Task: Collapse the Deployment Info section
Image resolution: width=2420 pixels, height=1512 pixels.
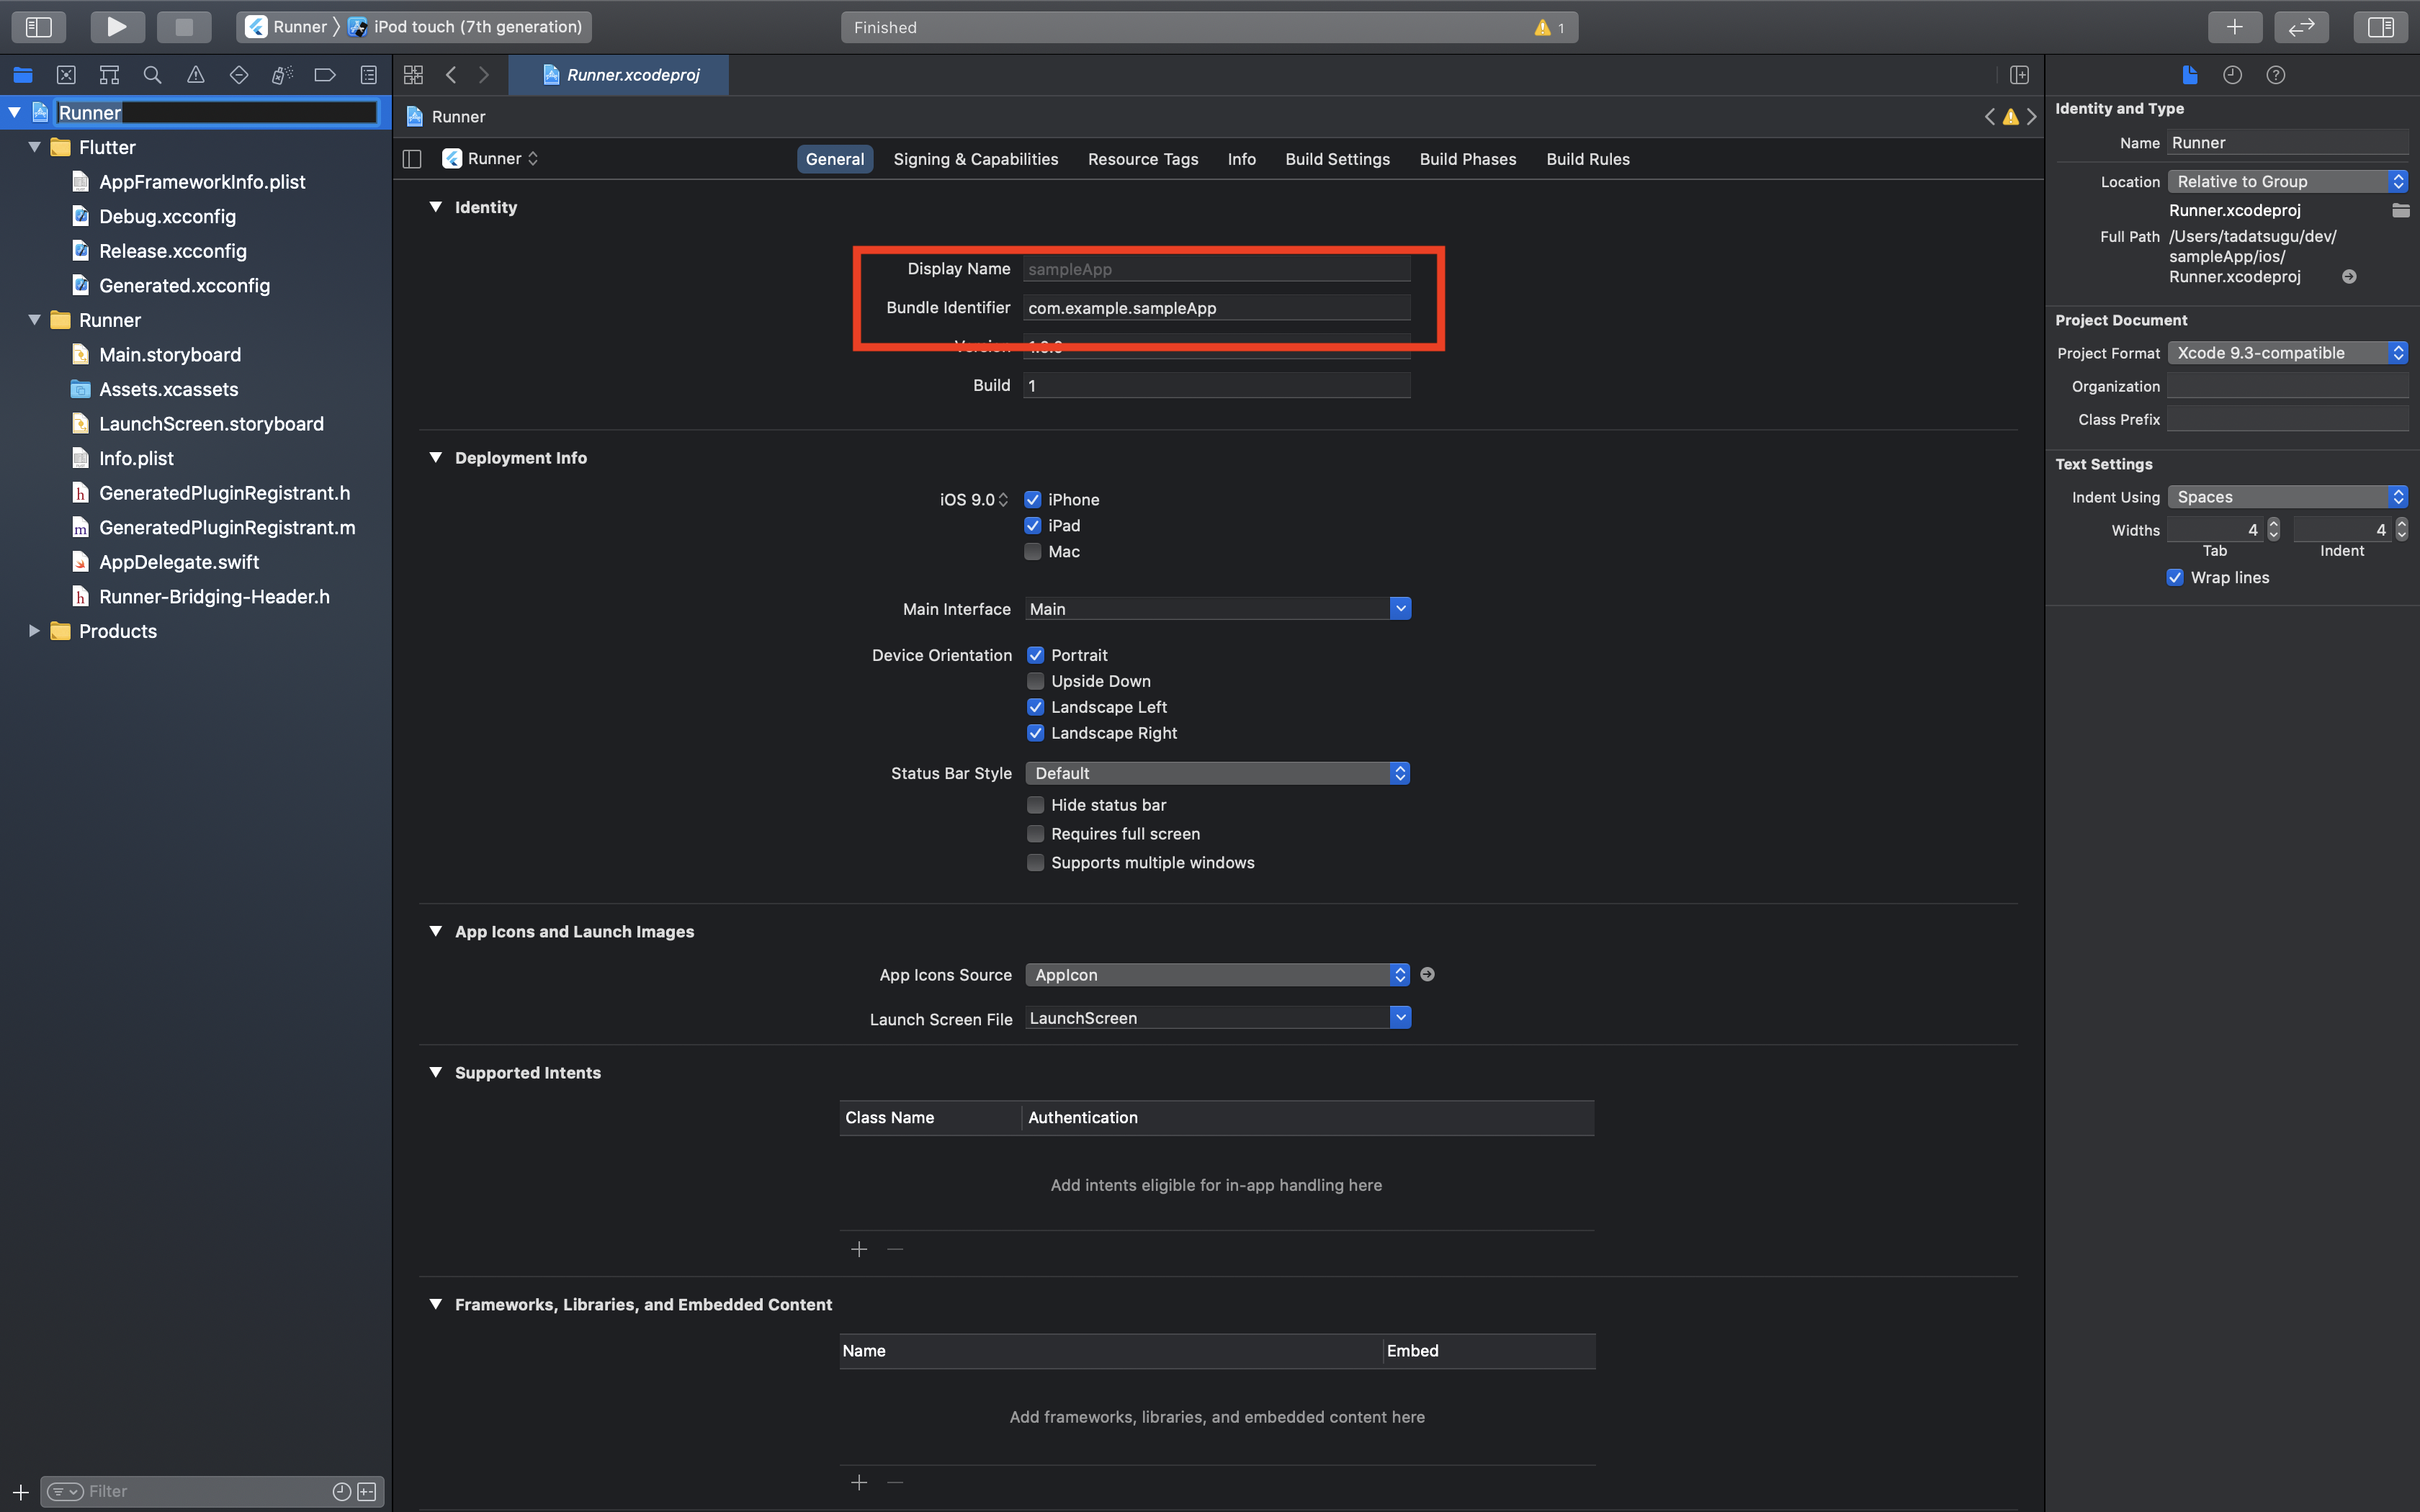Action: click(x=435, y=458)
